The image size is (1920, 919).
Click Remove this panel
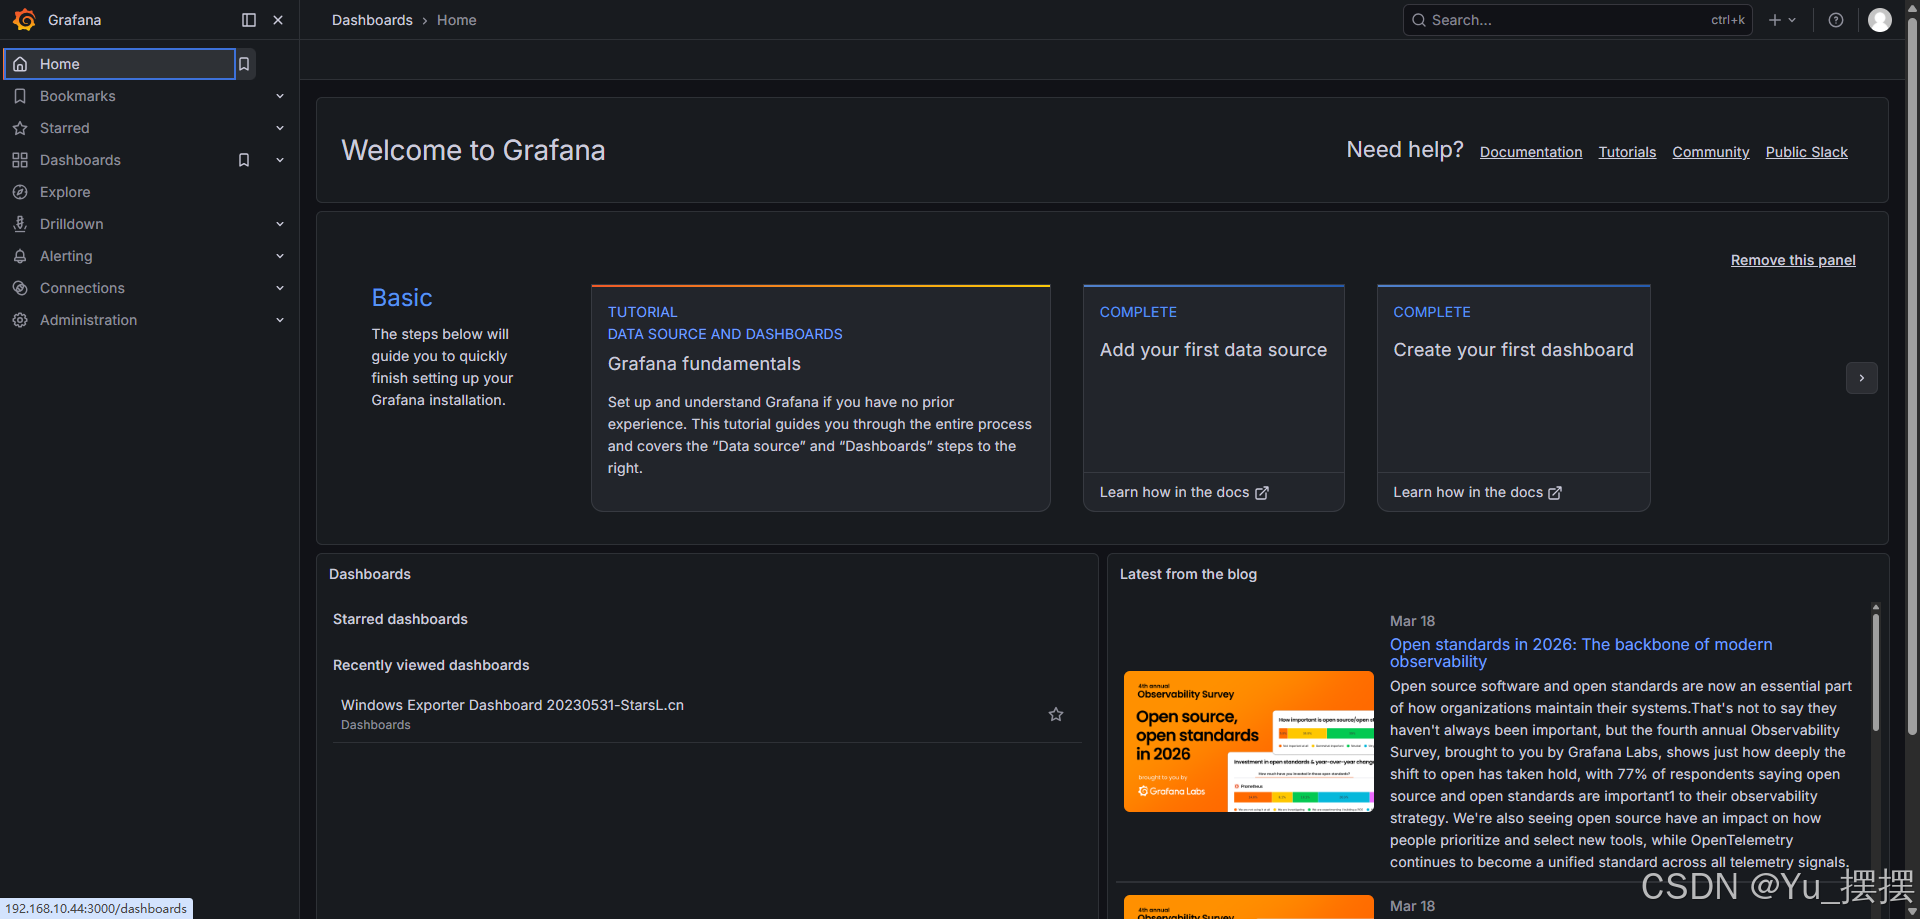click(1793, 260)
